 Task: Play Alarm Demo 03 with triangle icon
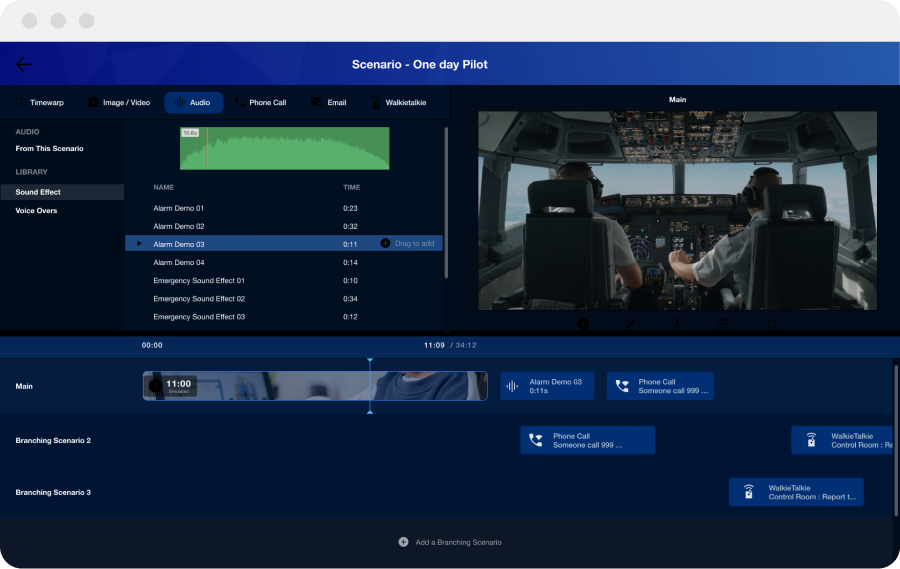click(139, 243)
